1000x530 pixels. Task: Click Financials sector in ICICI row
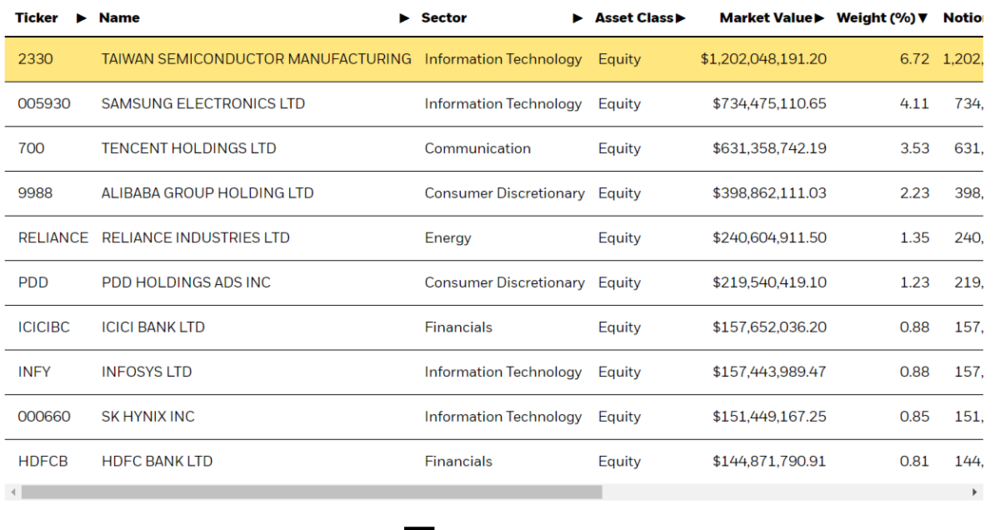pyautogui.click(x=459, y=327)
